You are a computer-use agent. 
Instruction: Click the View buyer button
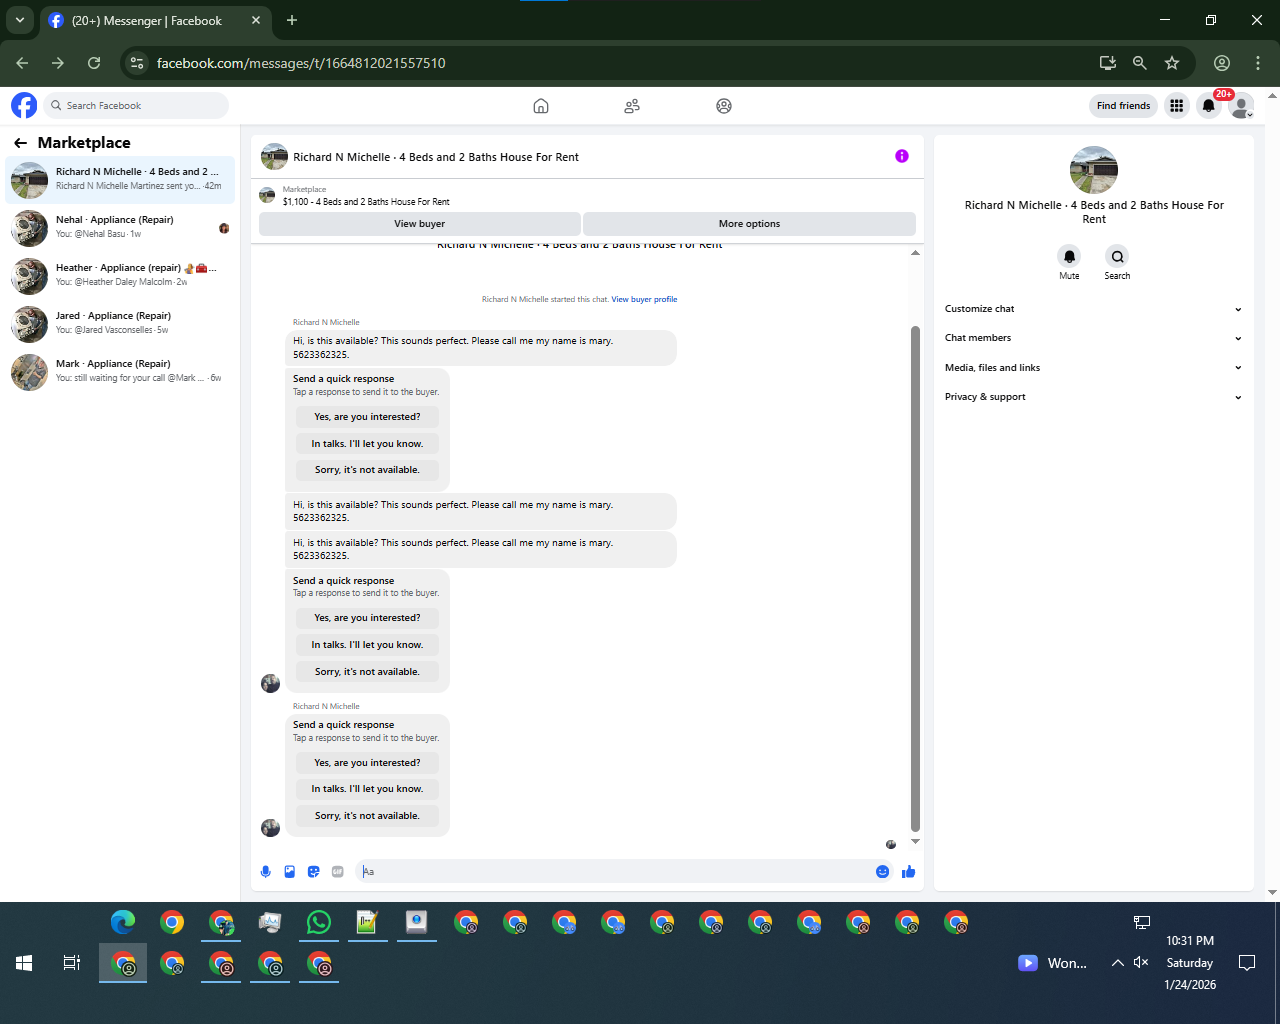[x=420, y=224]
